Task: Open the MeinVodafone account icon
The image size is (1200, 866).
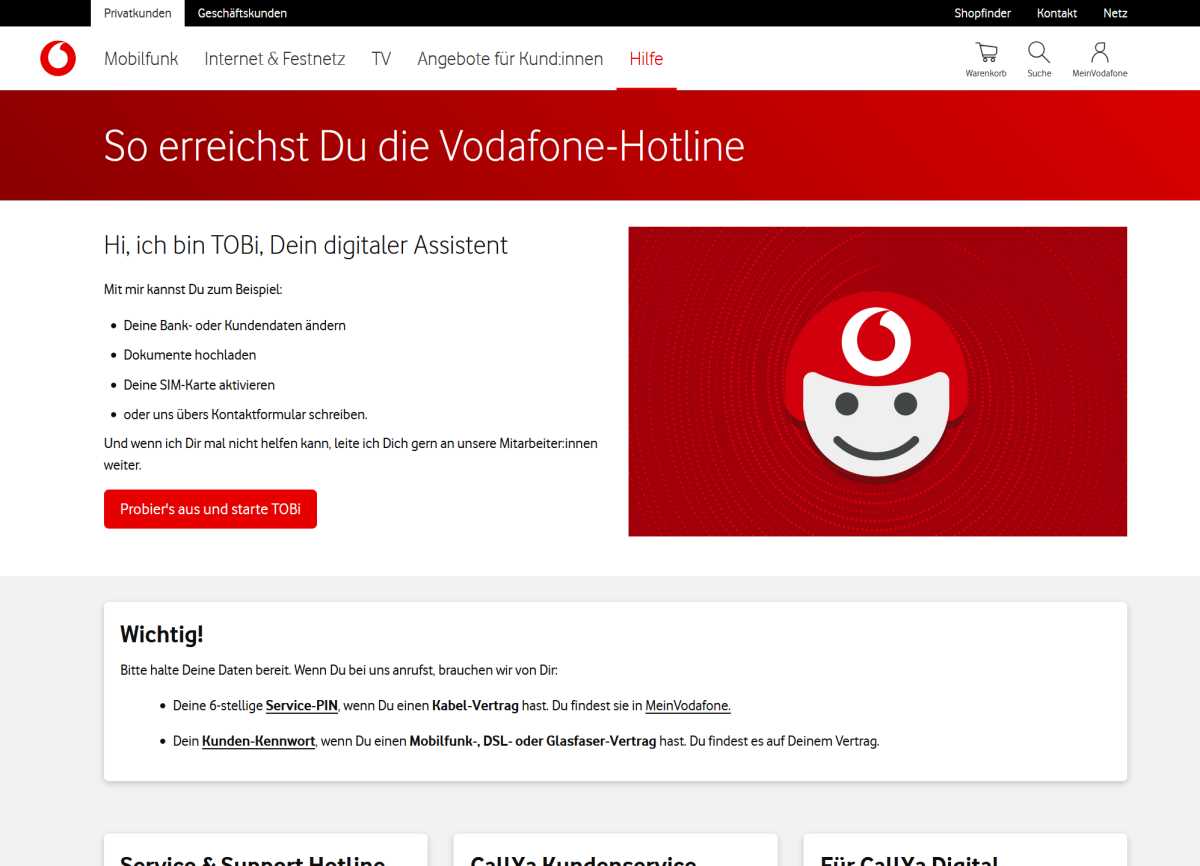Action: point(1100,52)
